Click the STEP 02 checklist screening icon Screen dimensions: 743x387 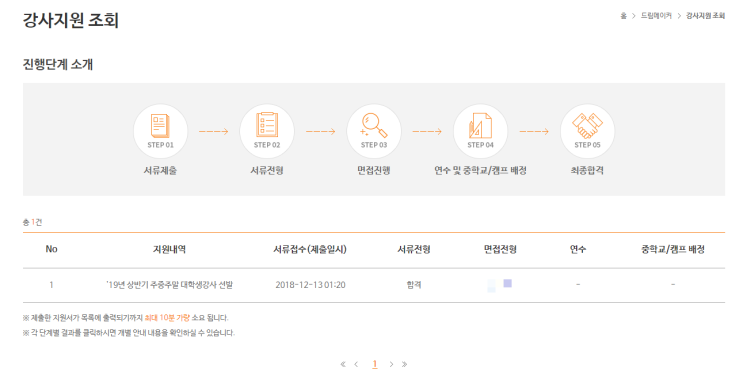[x=267, y=131]
